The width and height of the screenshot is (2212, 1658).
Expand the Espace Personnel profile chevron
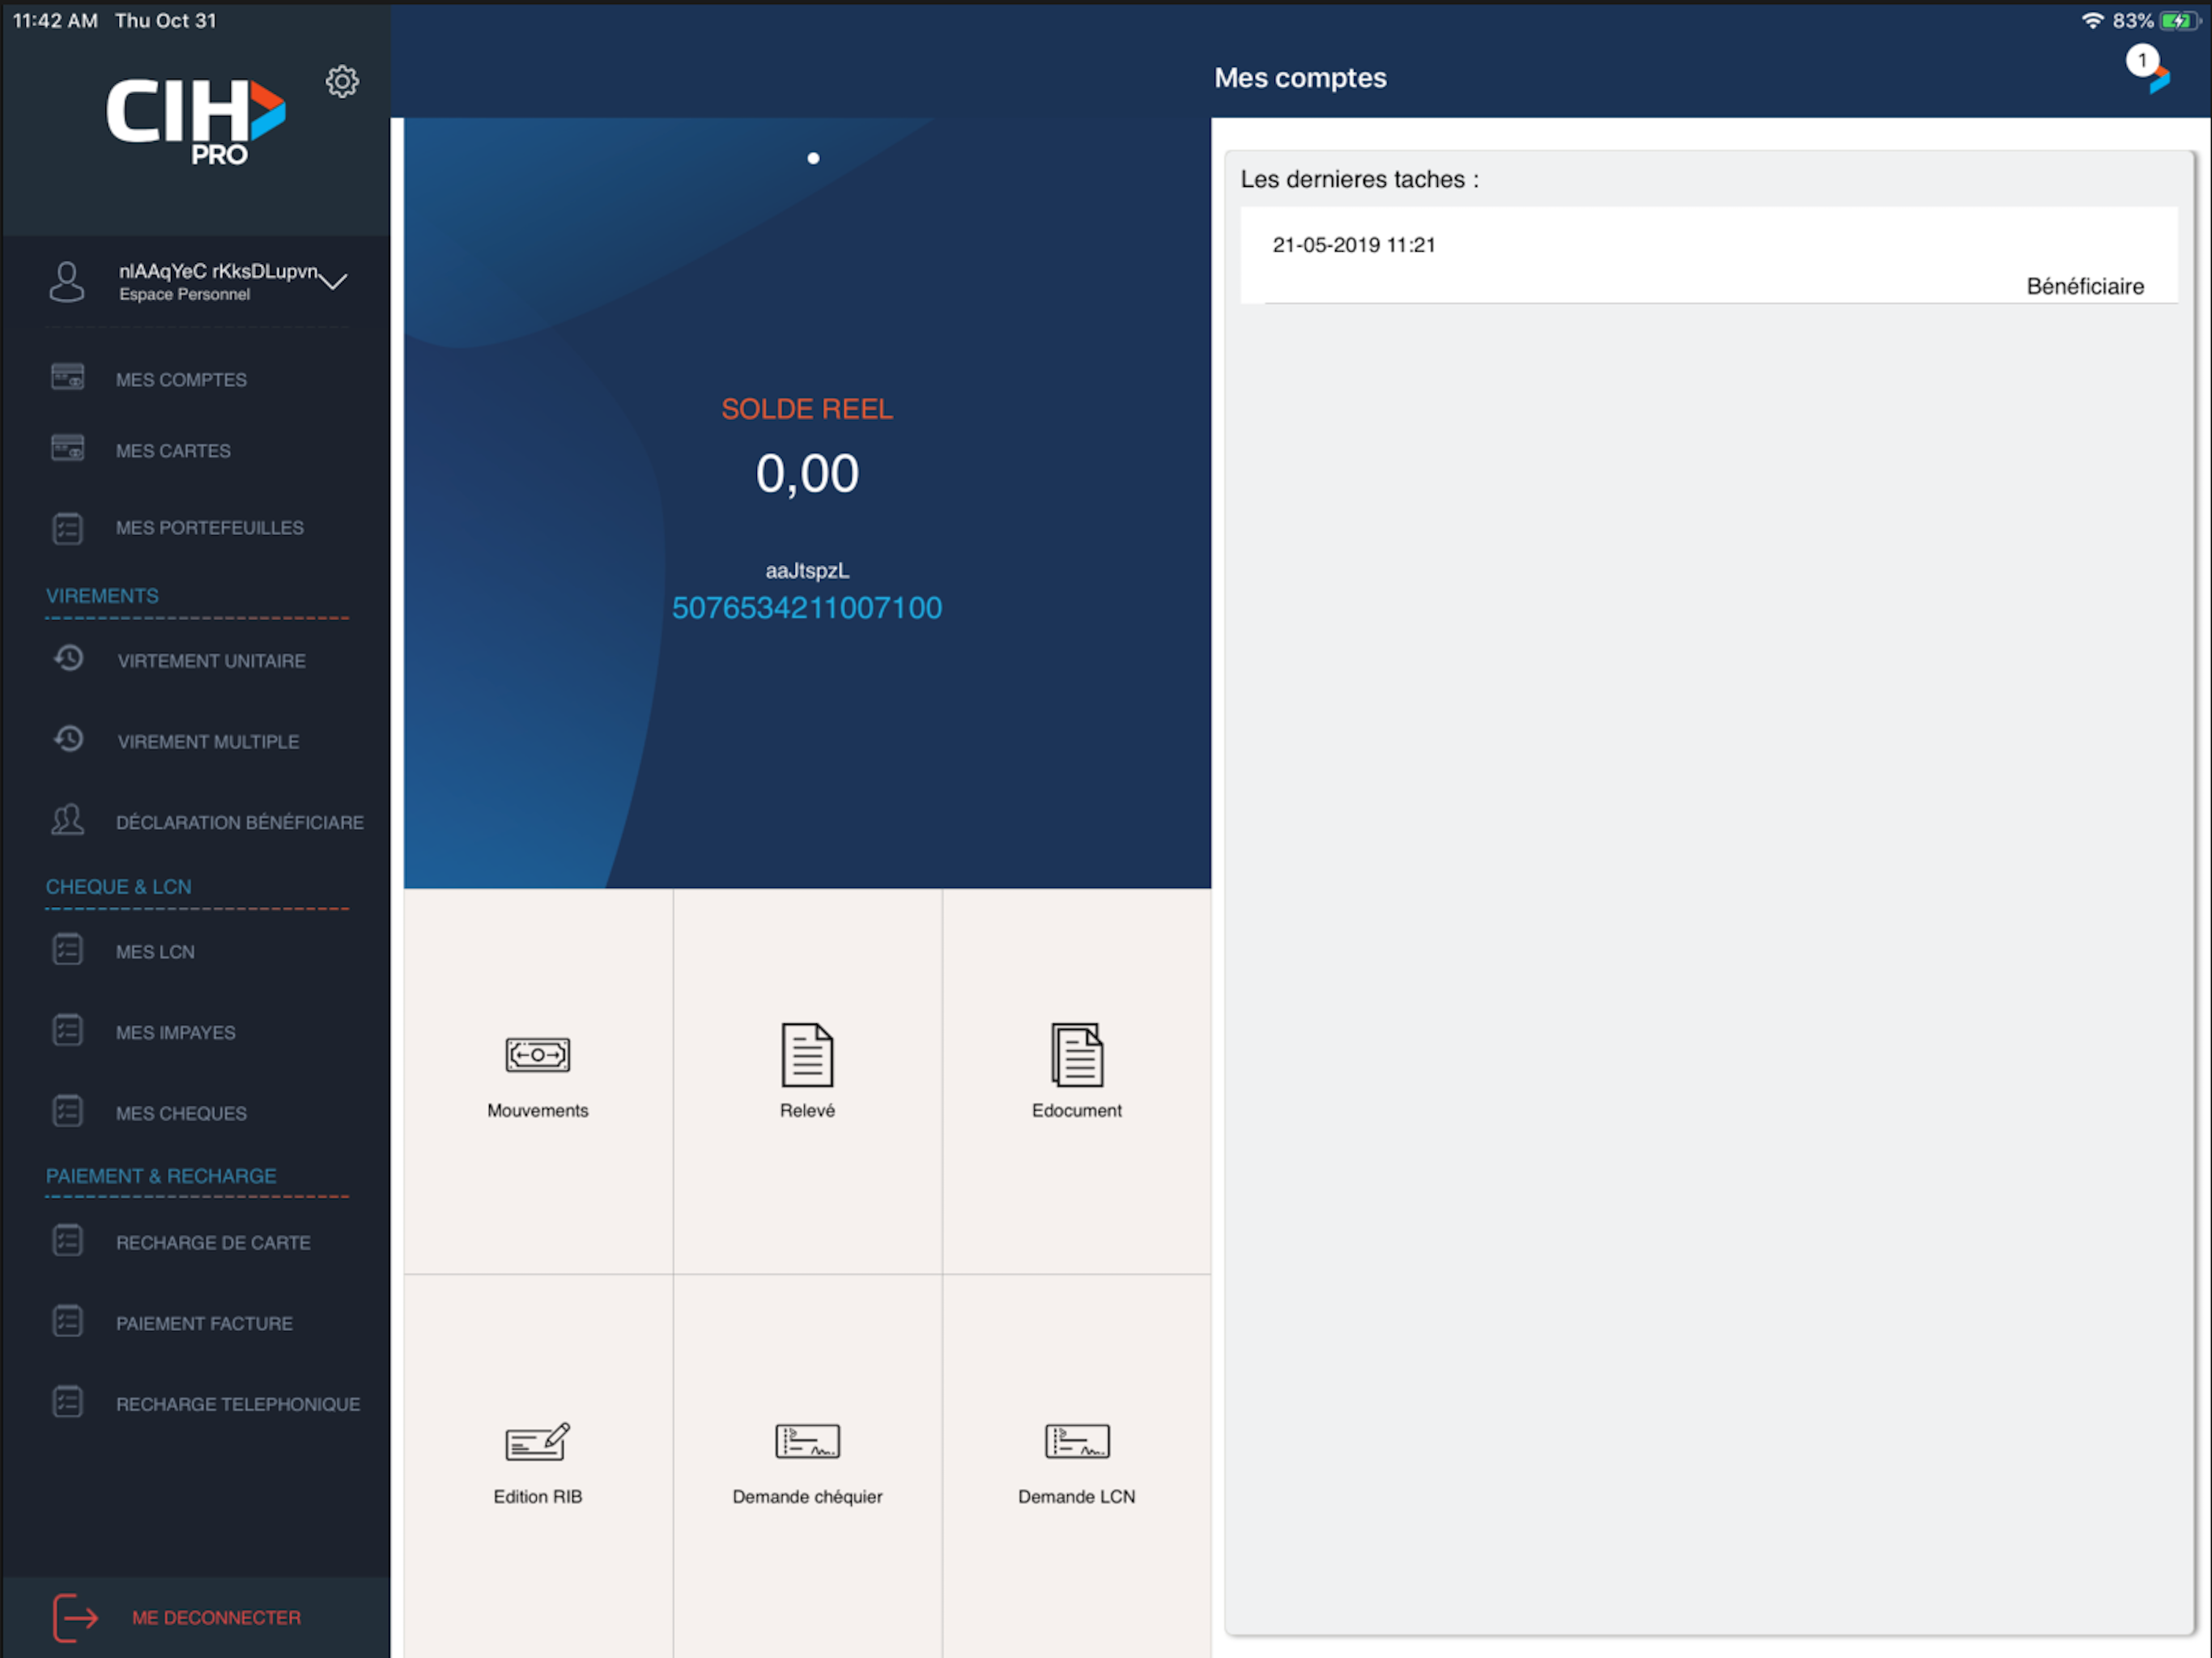click(333, 282)
